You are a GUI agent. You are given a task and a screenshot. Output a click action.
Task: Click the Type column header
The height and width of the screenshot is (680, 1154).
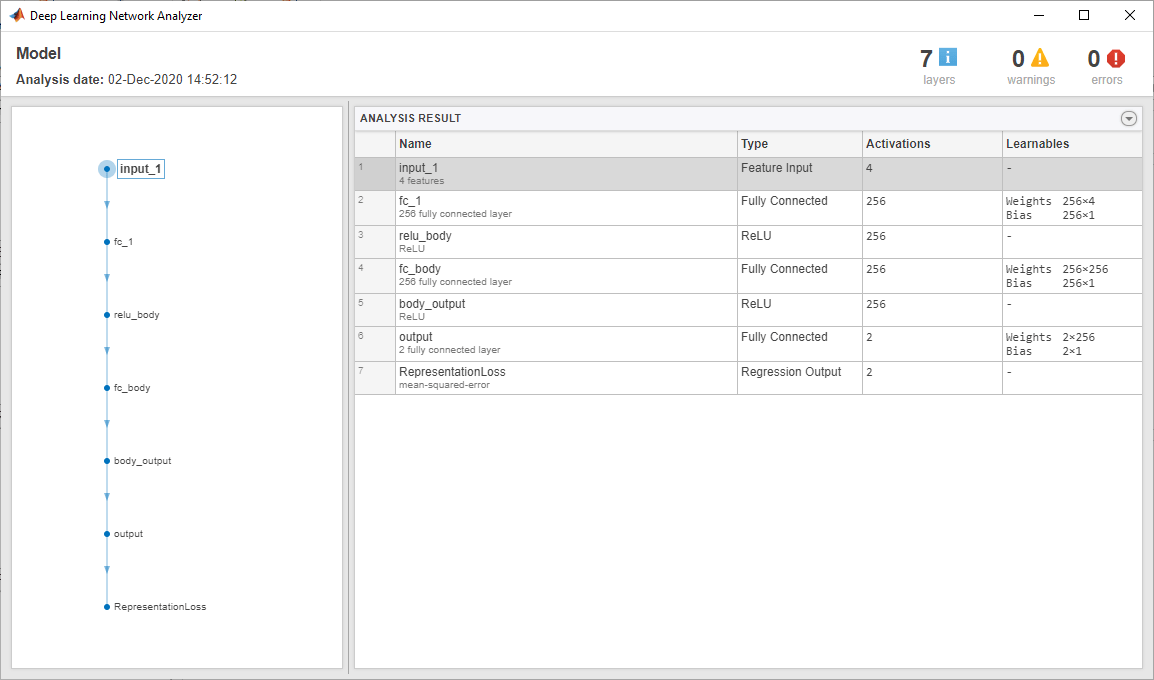751,143
